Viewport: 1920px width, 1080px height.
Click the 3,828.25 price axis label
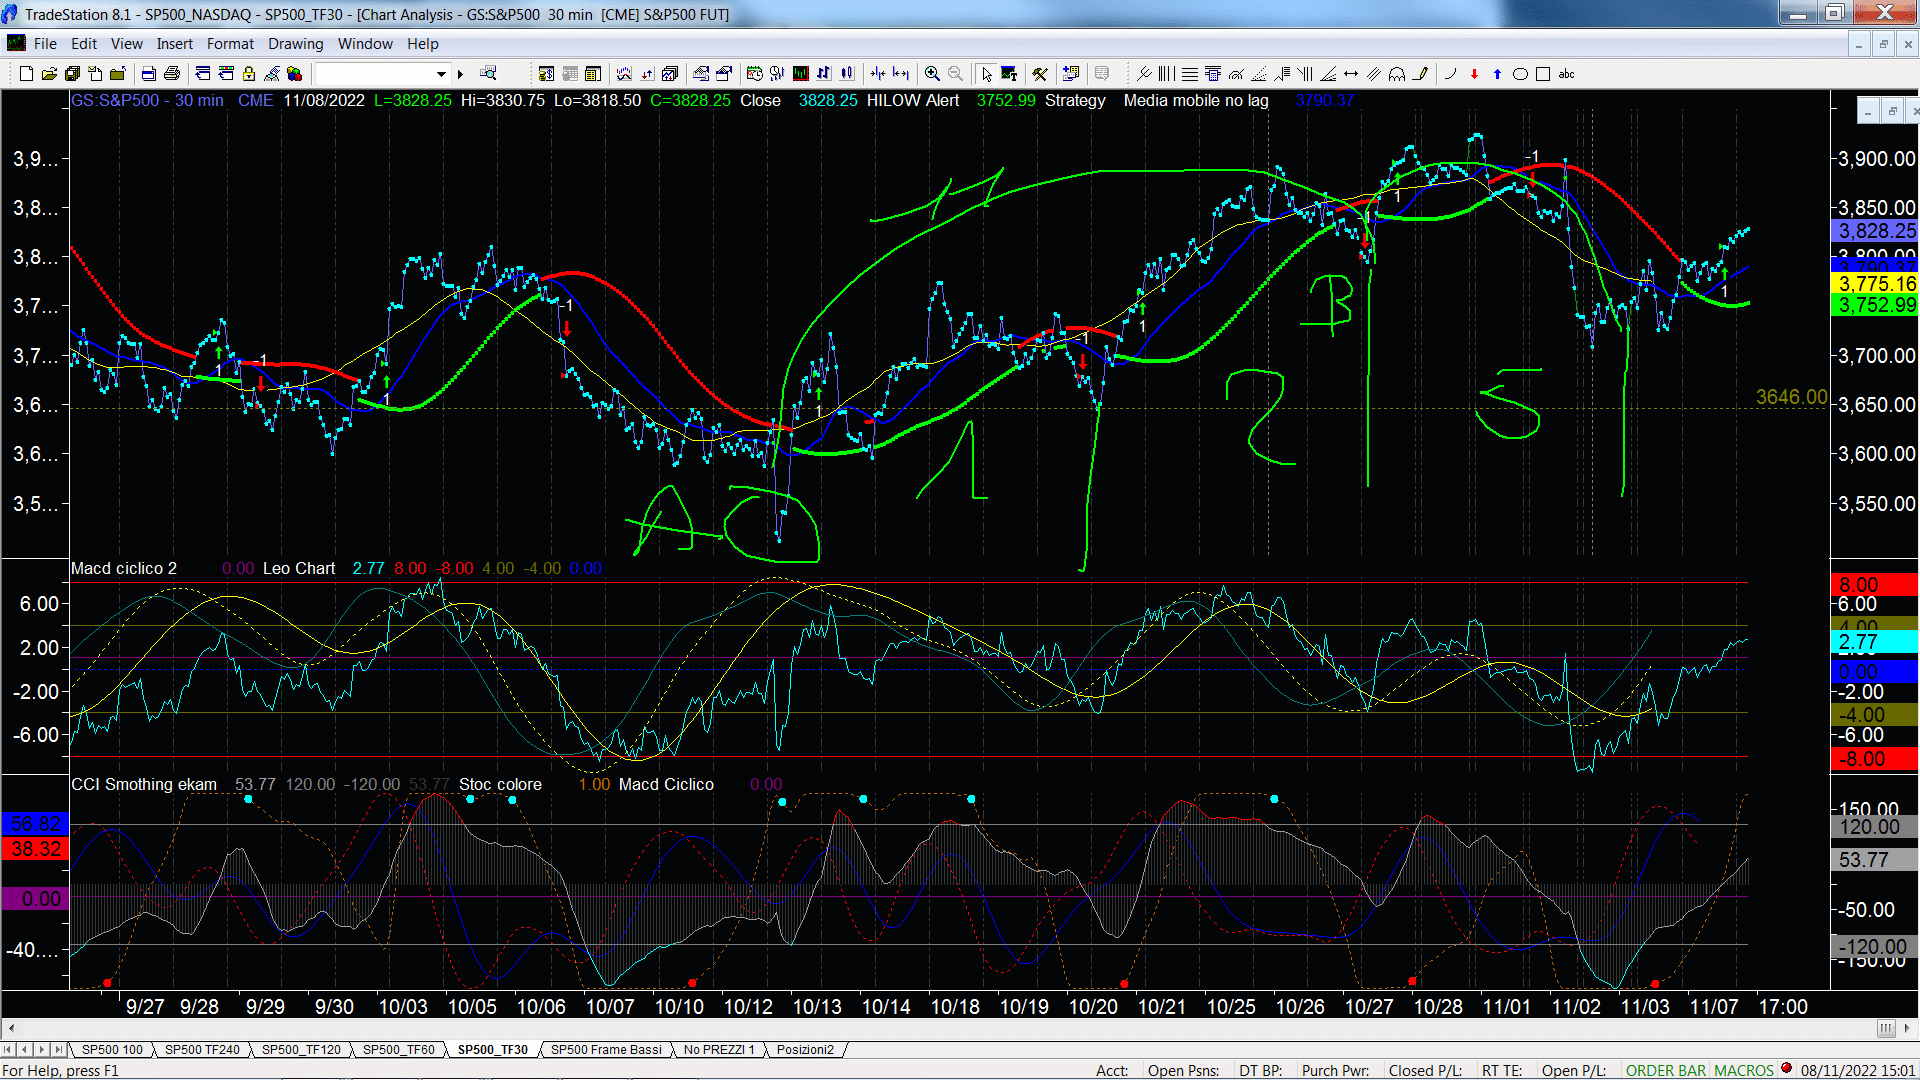pyautogui.click(x=1875, y=230)
